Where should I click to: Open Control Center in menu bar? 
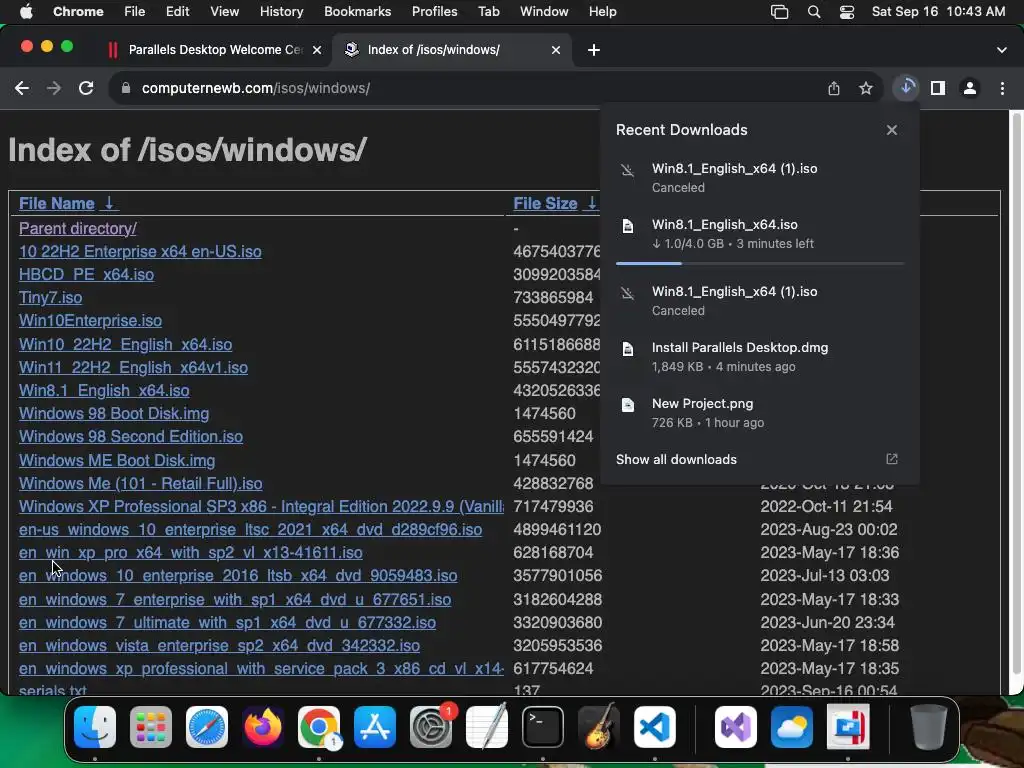click(x=846, y=12)
